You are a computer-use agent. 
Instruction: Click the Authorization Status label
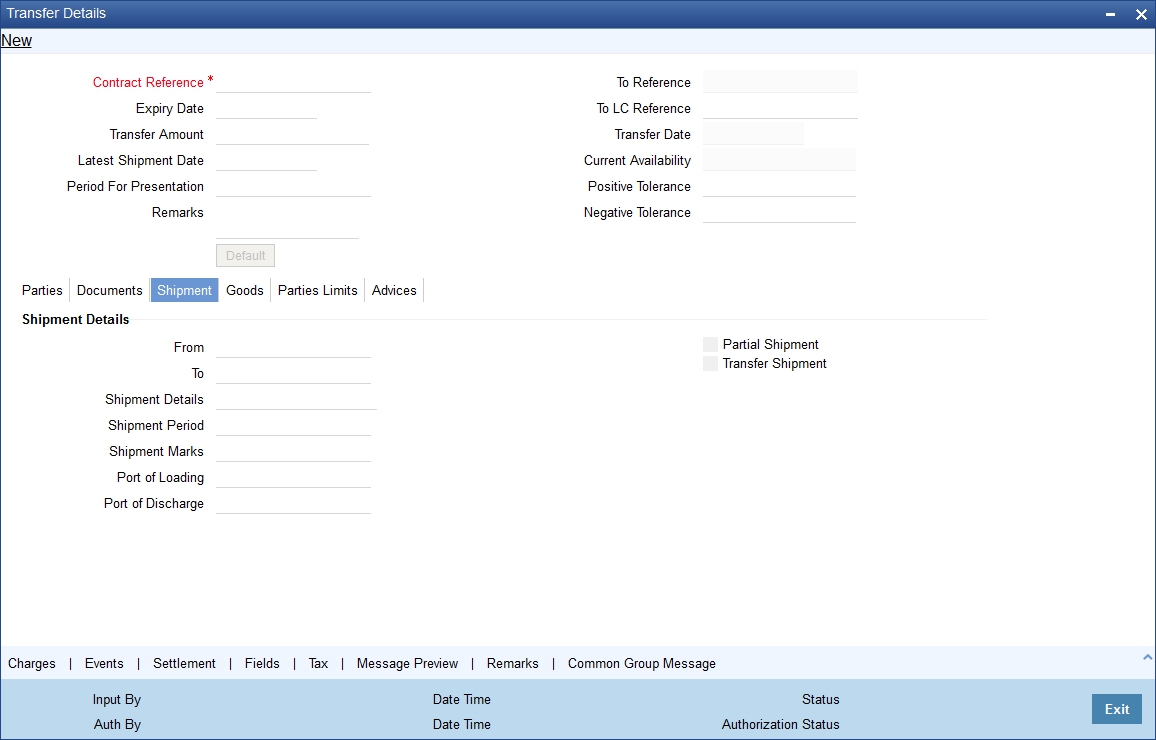[x=780, y=725]
